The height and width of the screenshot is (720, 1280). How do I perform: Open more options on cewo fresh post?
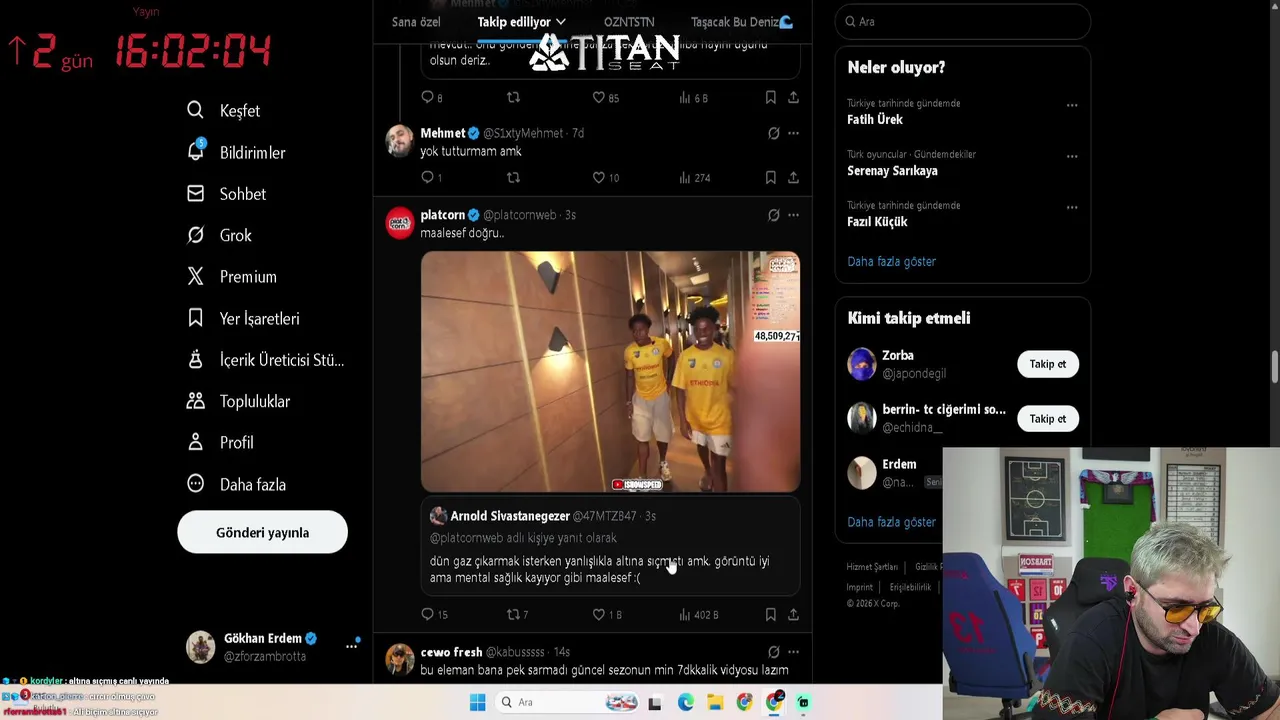click(793, 652)
